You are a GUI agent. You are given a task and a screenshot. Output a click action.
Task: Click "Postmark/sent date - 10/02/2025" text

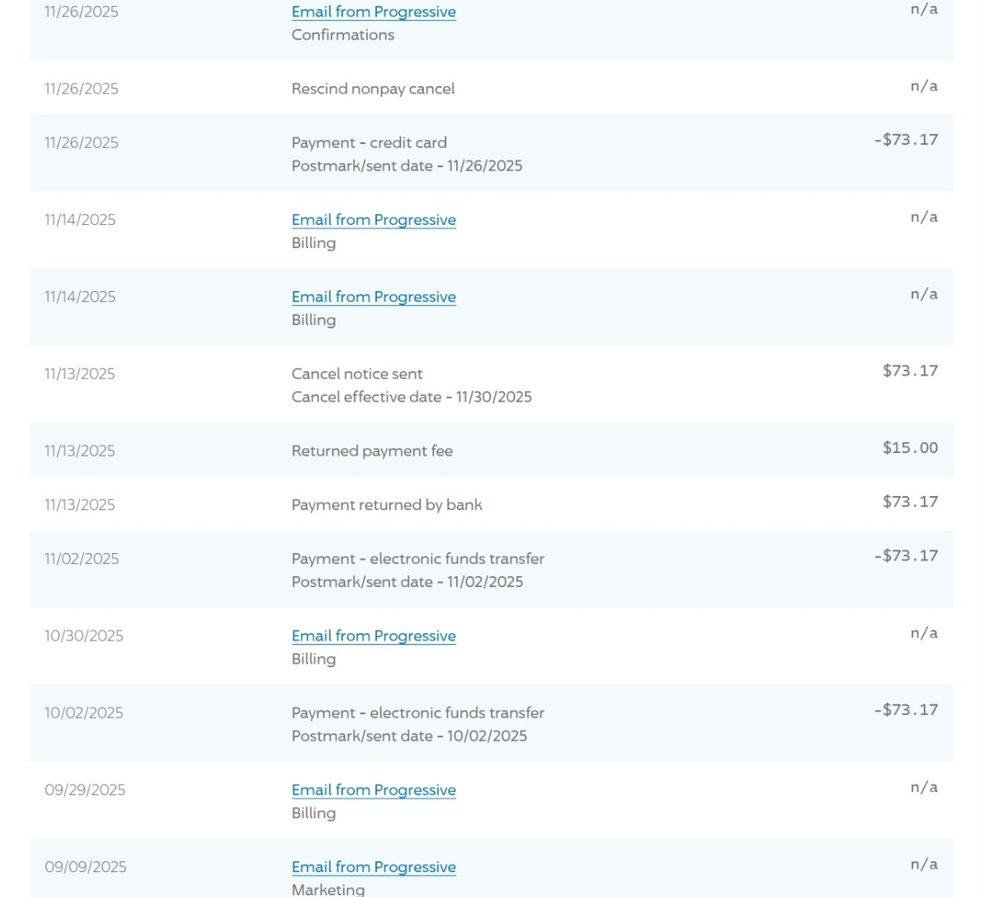(409, 736)
